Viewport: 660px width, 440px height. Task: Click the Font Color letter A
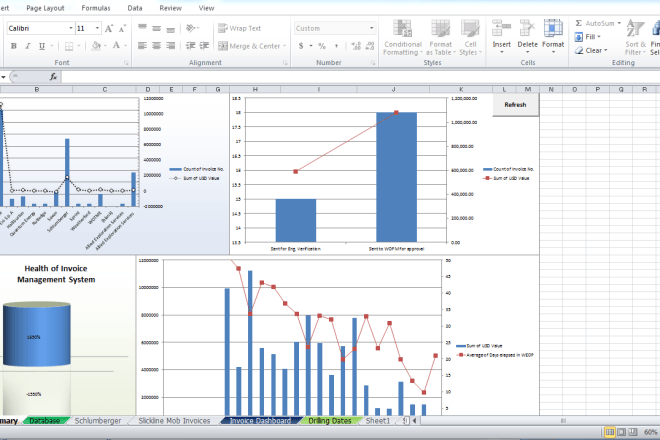coord(116,45)
